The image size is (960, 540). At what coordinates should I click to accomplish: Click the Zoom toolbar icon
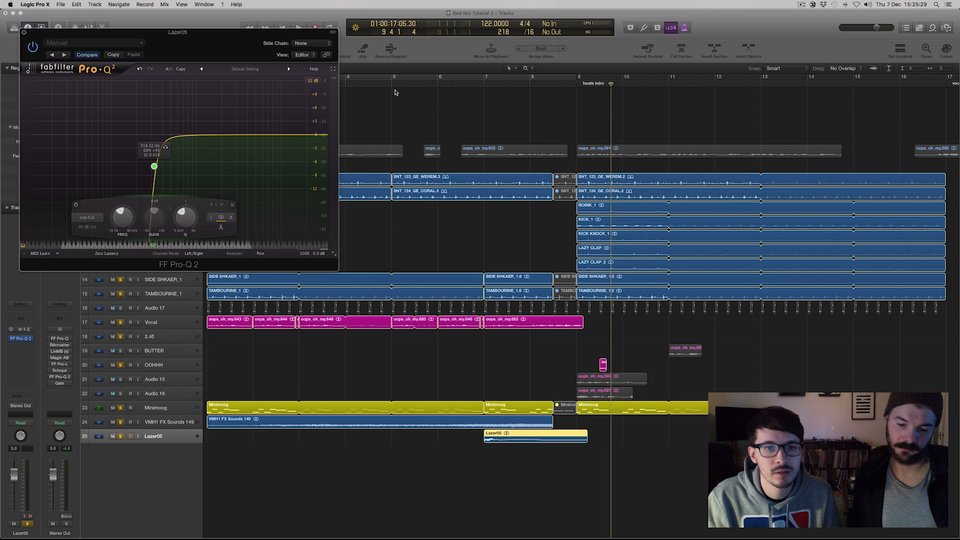coord(926,50)
